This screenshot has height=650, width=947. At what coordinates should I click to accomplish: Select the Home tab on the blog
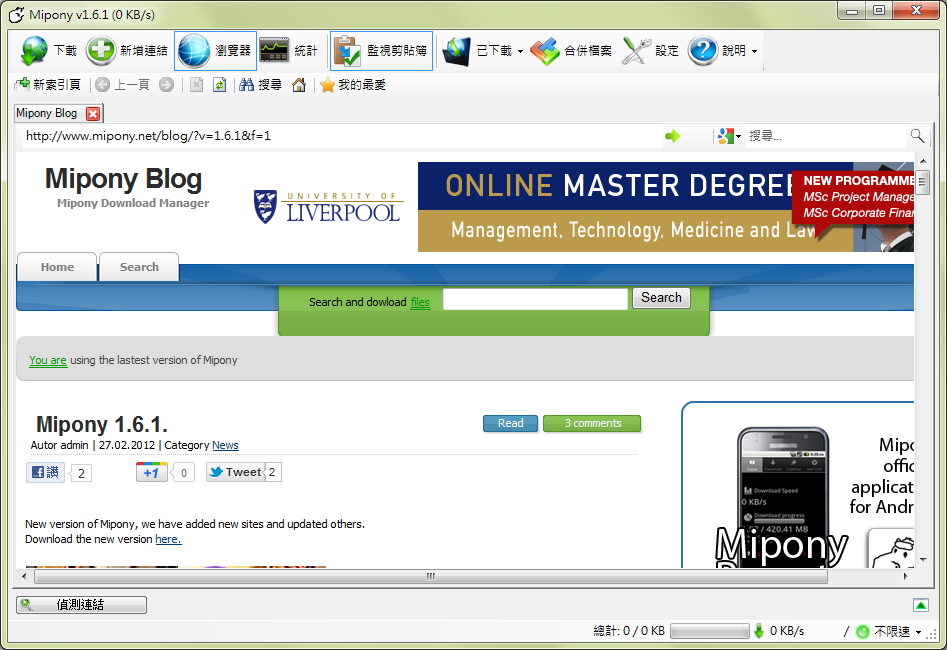(x=57, y=267)
